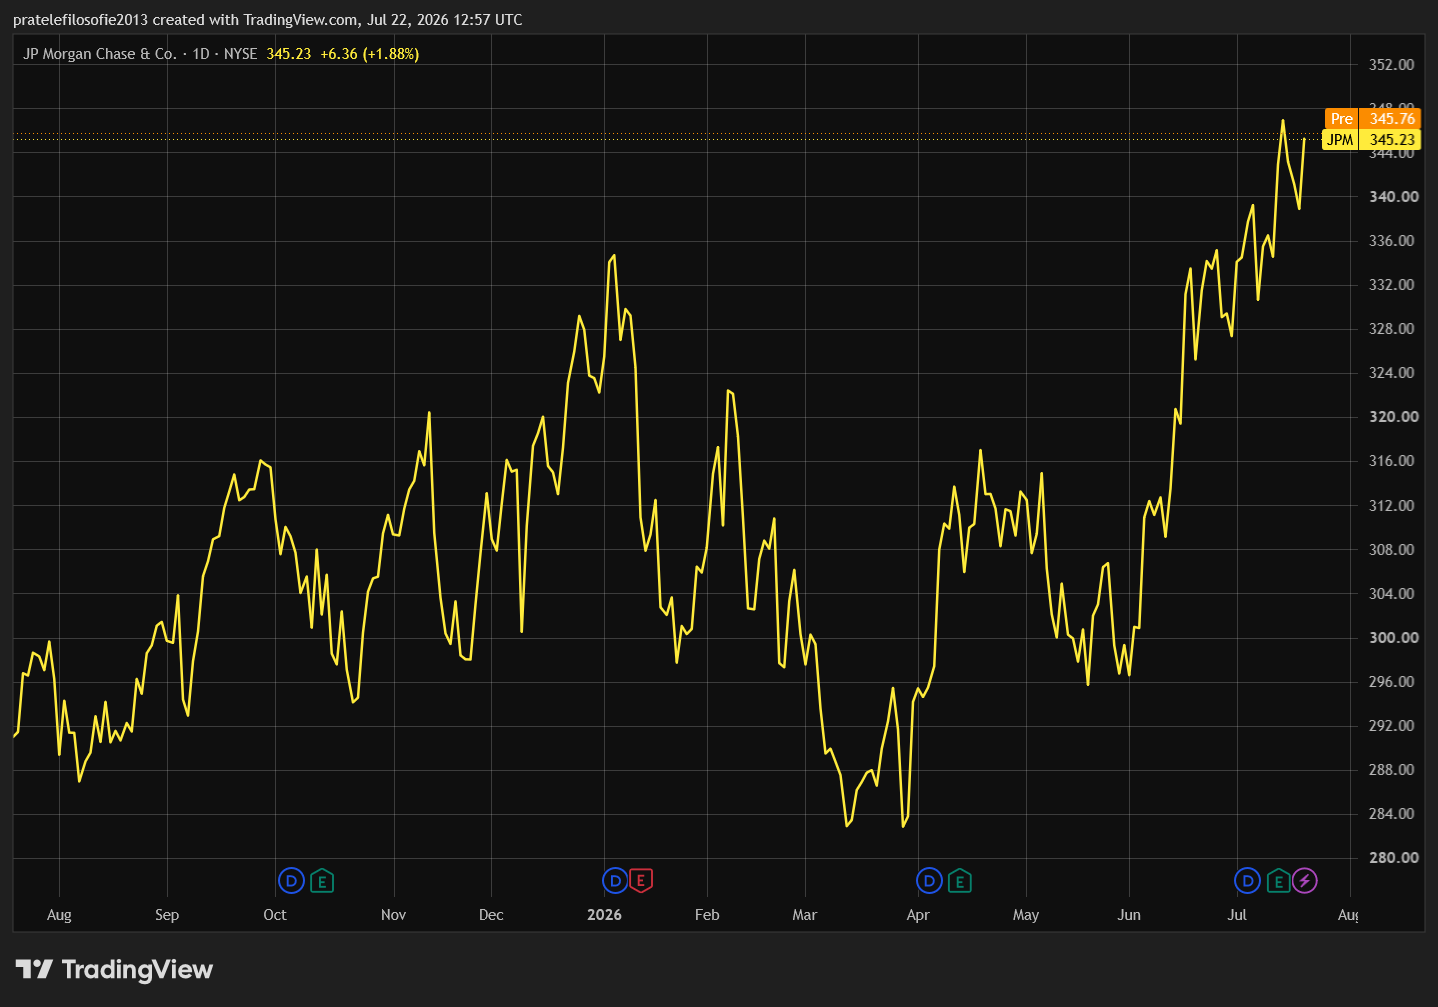Click the +6.36 (+1.88%) change value
Viewport: 1438px width, 1007px height.
(369, 54)
